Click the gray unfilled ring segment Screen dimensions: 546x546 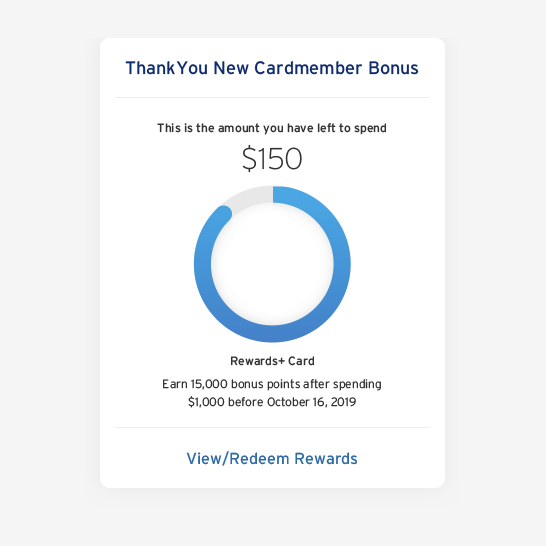click(249, 198)
